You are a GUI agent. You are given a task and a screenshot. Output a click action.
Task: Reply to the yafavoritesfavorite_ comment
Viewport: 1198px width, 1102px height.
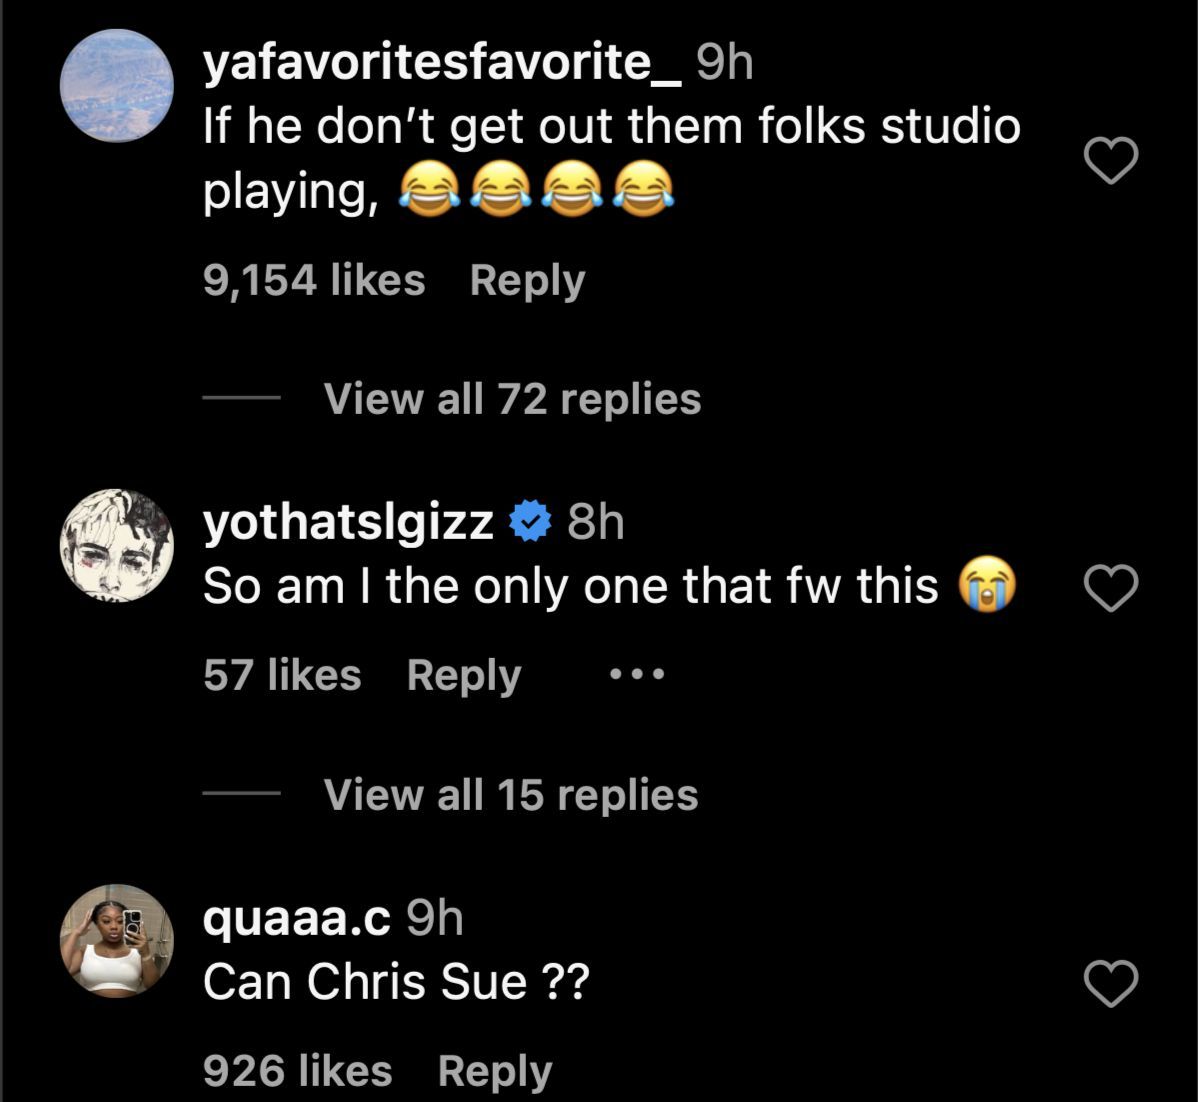pos(527,281)
